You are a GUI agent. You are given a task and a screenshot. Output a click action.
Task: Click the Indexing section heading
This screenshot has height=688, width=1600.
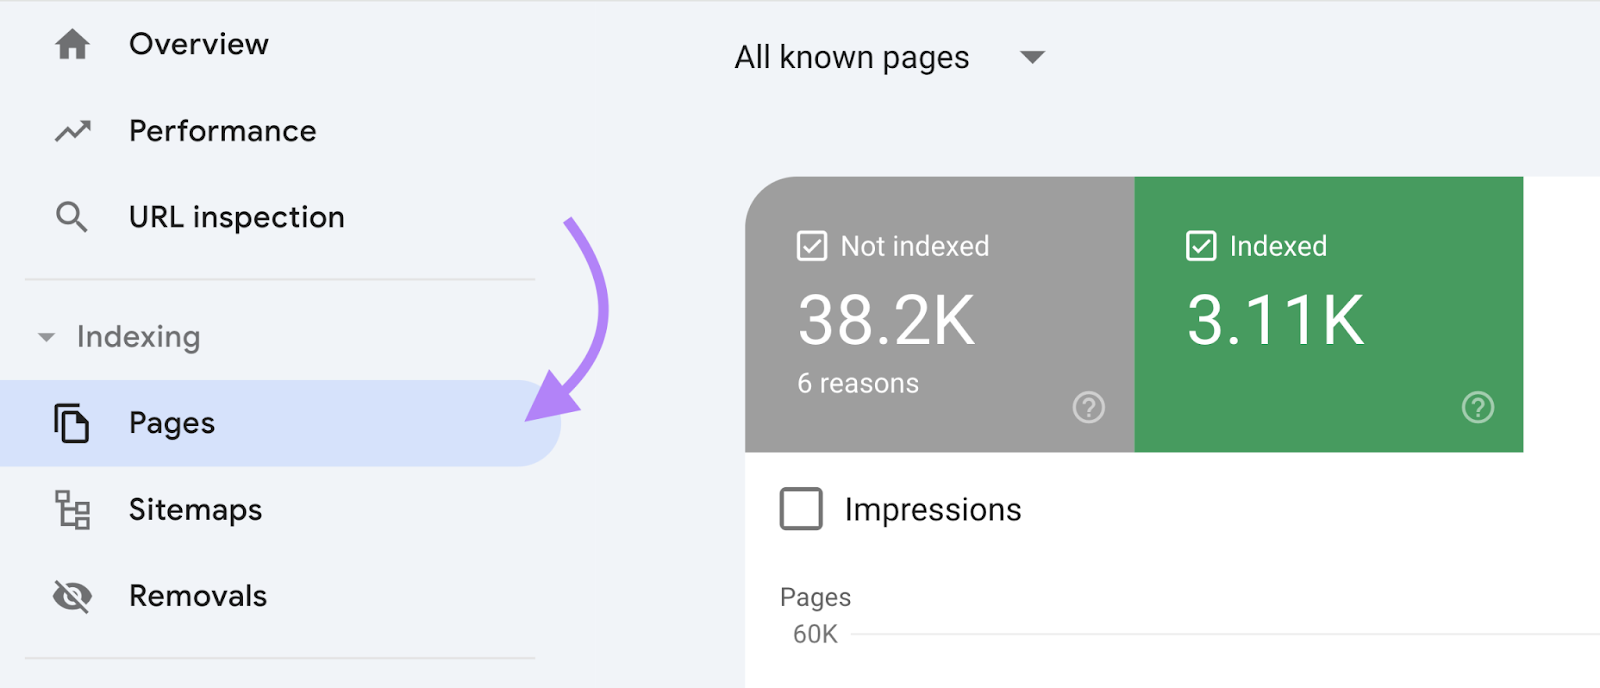click(138, 337)
